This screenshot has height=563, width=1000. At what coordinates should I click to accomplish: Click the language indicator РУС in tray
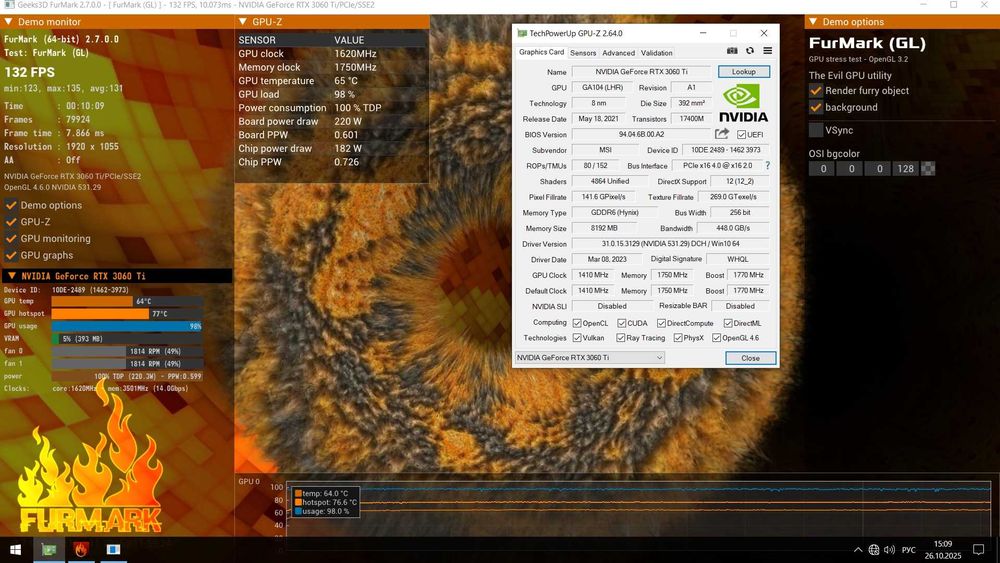[909, 550]
